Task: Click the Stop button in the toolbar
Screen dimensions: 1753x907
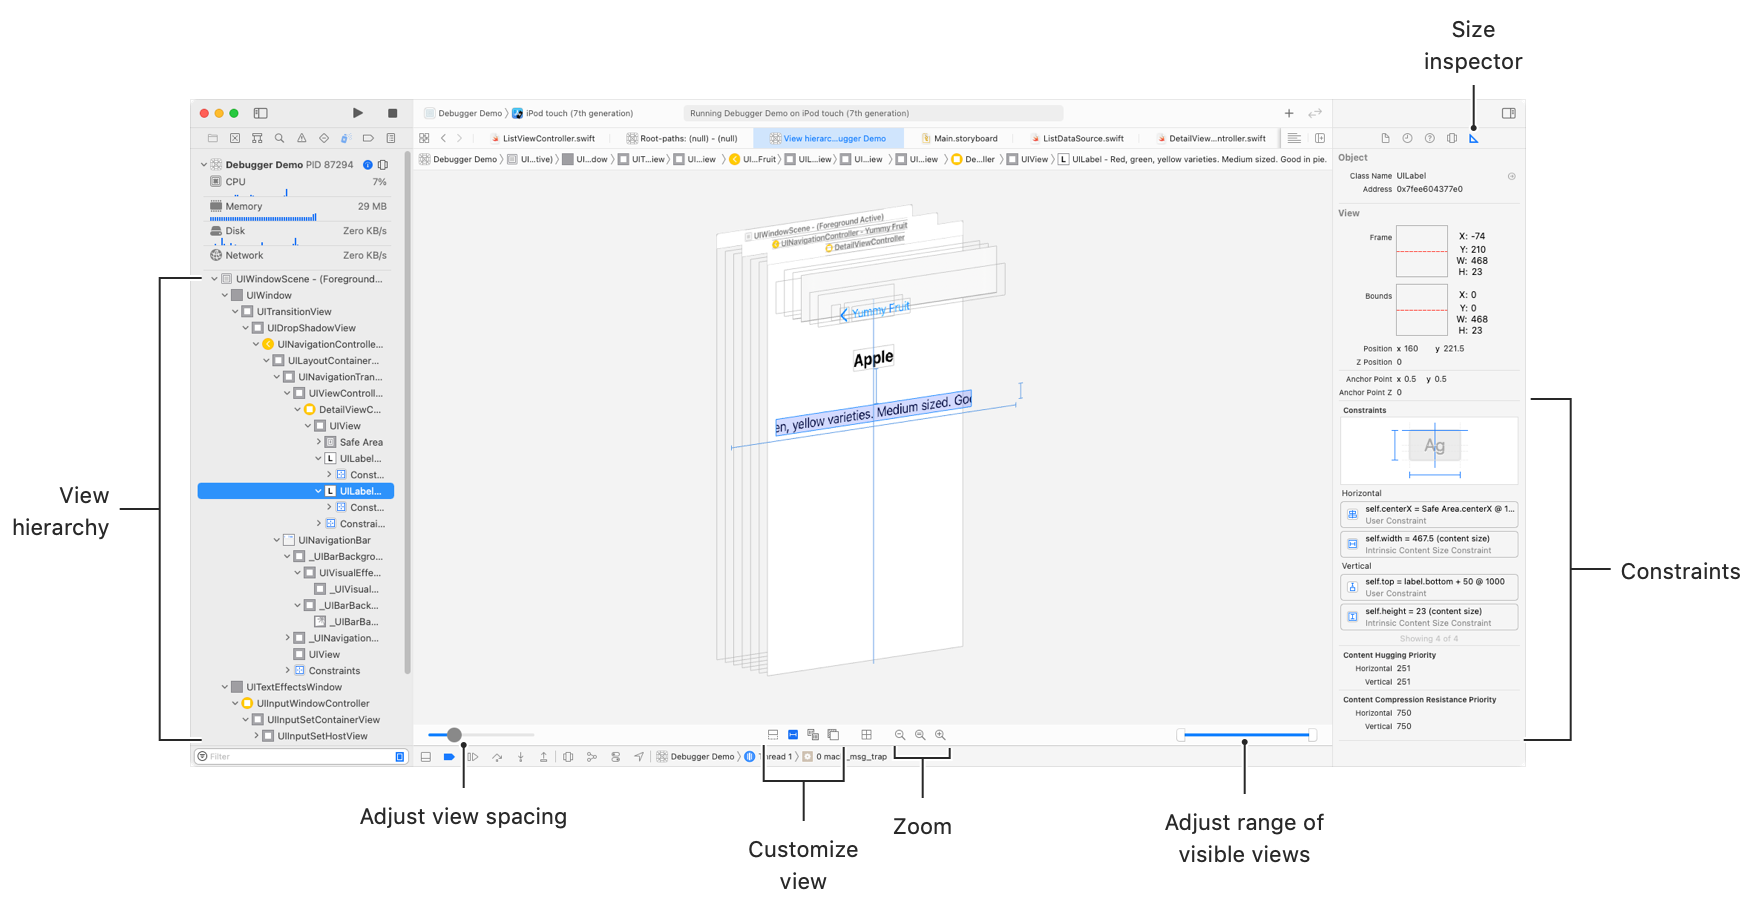Action: [392, 113]
